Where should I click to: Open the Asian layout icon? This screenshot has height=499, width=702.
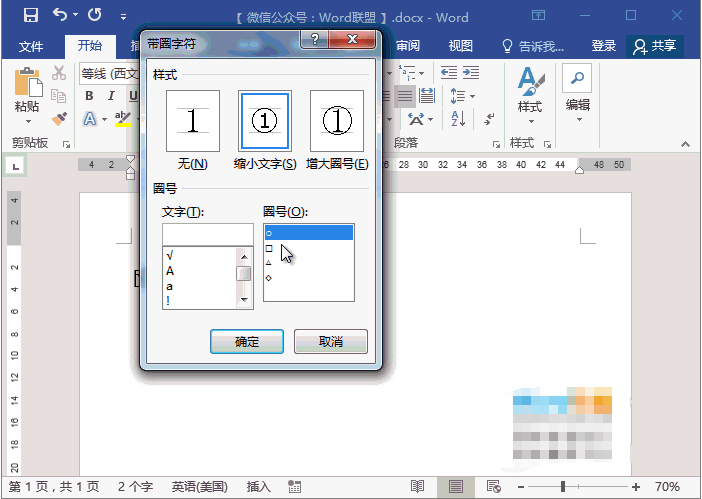[416, 119]
